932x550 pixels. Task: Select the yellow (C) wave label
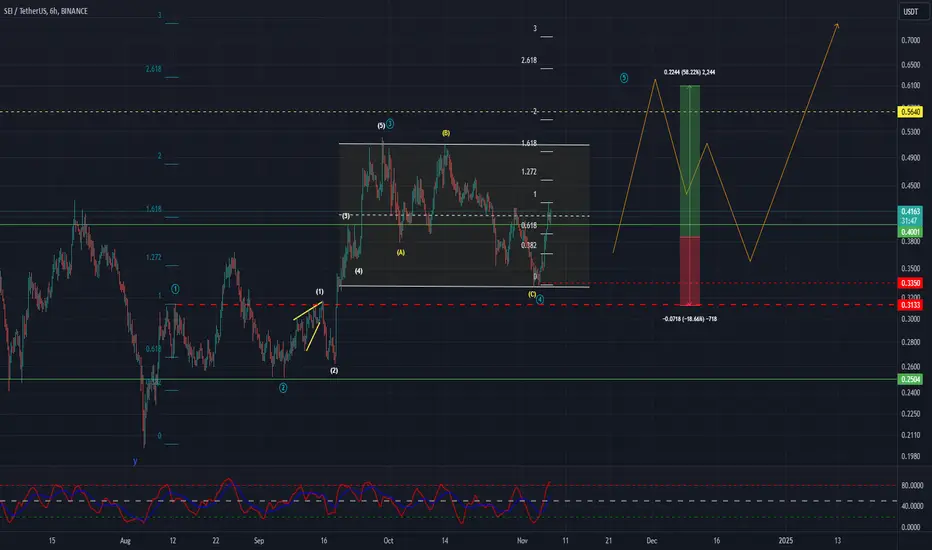coord(532,294)
